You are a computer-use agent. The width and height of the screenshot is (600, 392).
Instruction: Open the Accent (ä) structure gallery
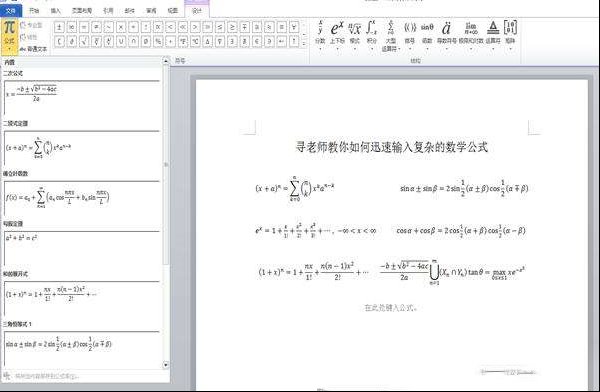(446, 34)
